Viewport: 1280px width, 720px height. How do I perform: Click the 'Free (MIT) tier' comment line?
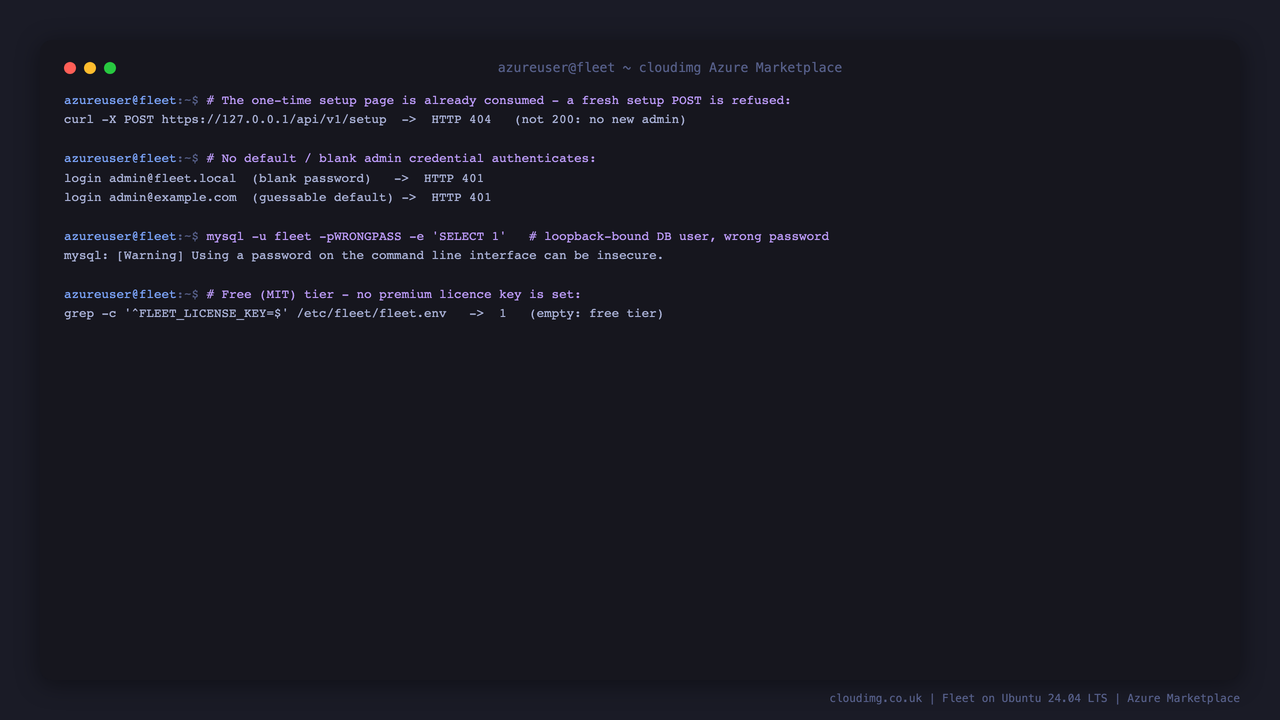click(x=393, y=294)
